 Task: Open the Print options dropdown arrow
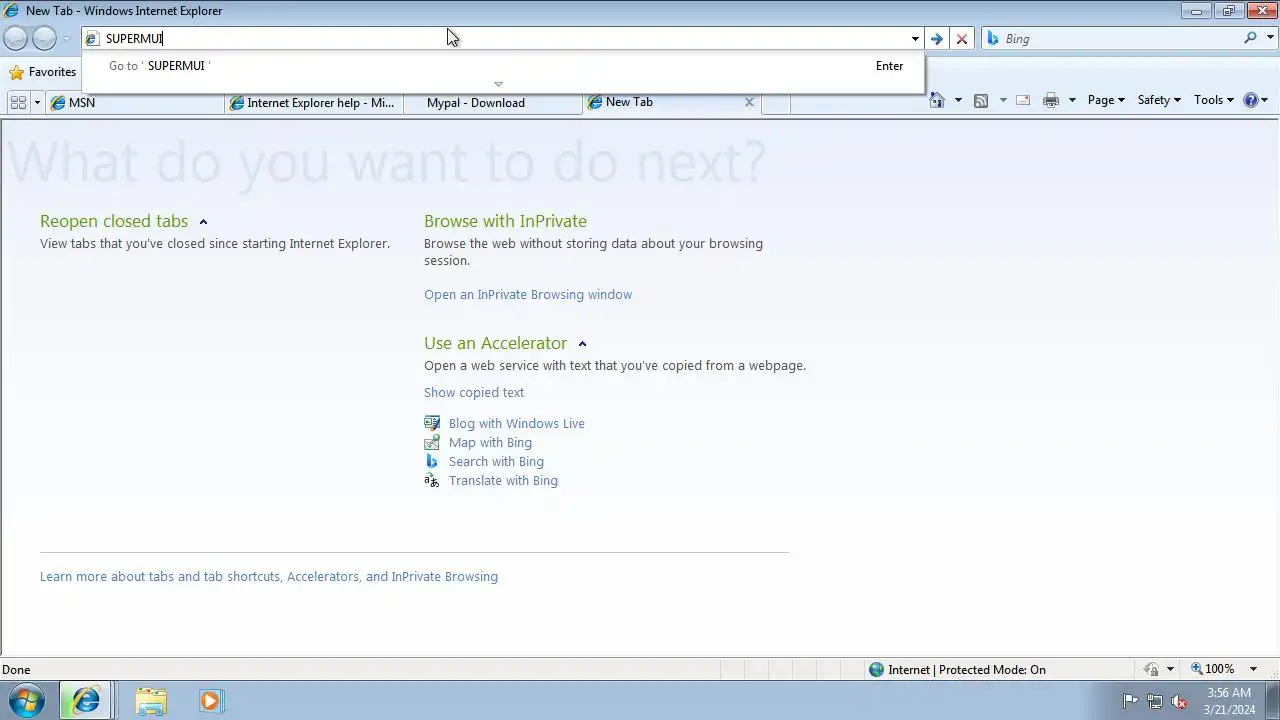pos(1072,100)
